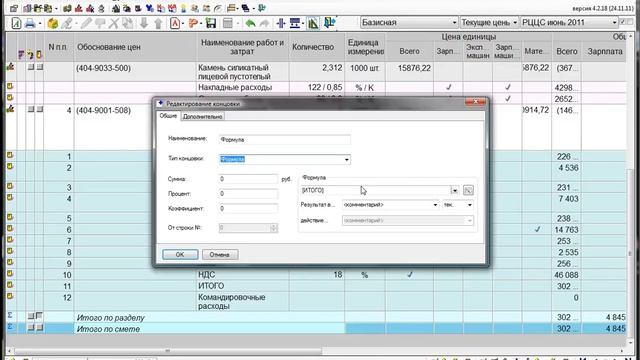Click the Процент input field
Viewport: 640px width, 360px height.
point(248,193)
